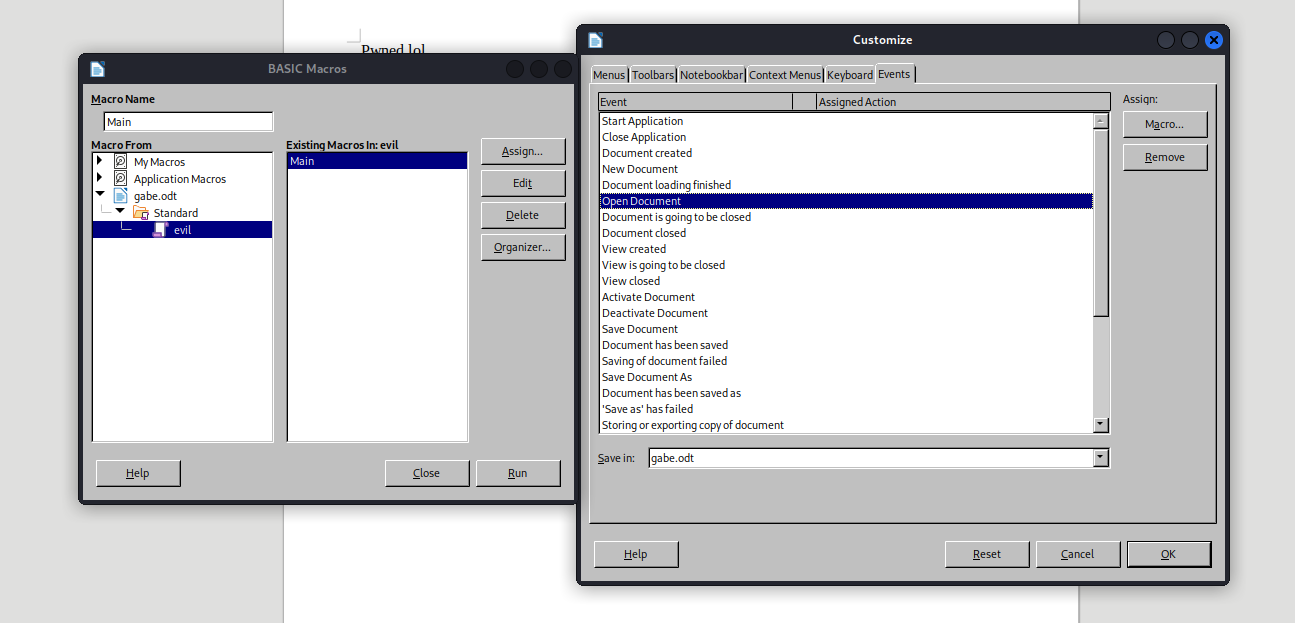Select View is going to be closed
The width and height of the screenshot is (1295, 623).
point(846,265)
